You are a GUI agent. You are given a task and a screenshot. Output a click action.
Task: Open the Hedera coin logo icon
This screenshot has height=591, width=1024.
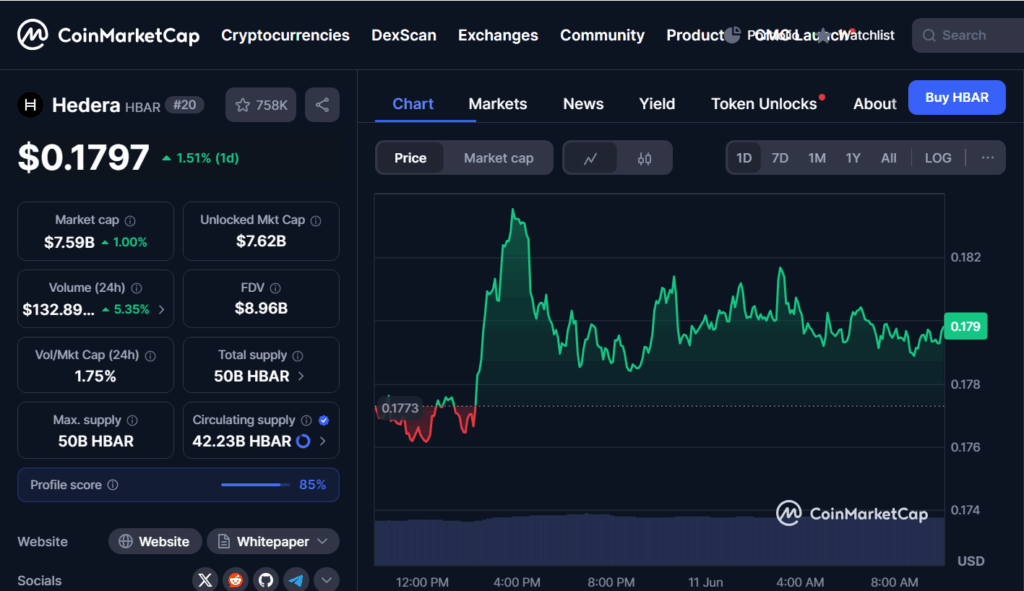point(30,104)
